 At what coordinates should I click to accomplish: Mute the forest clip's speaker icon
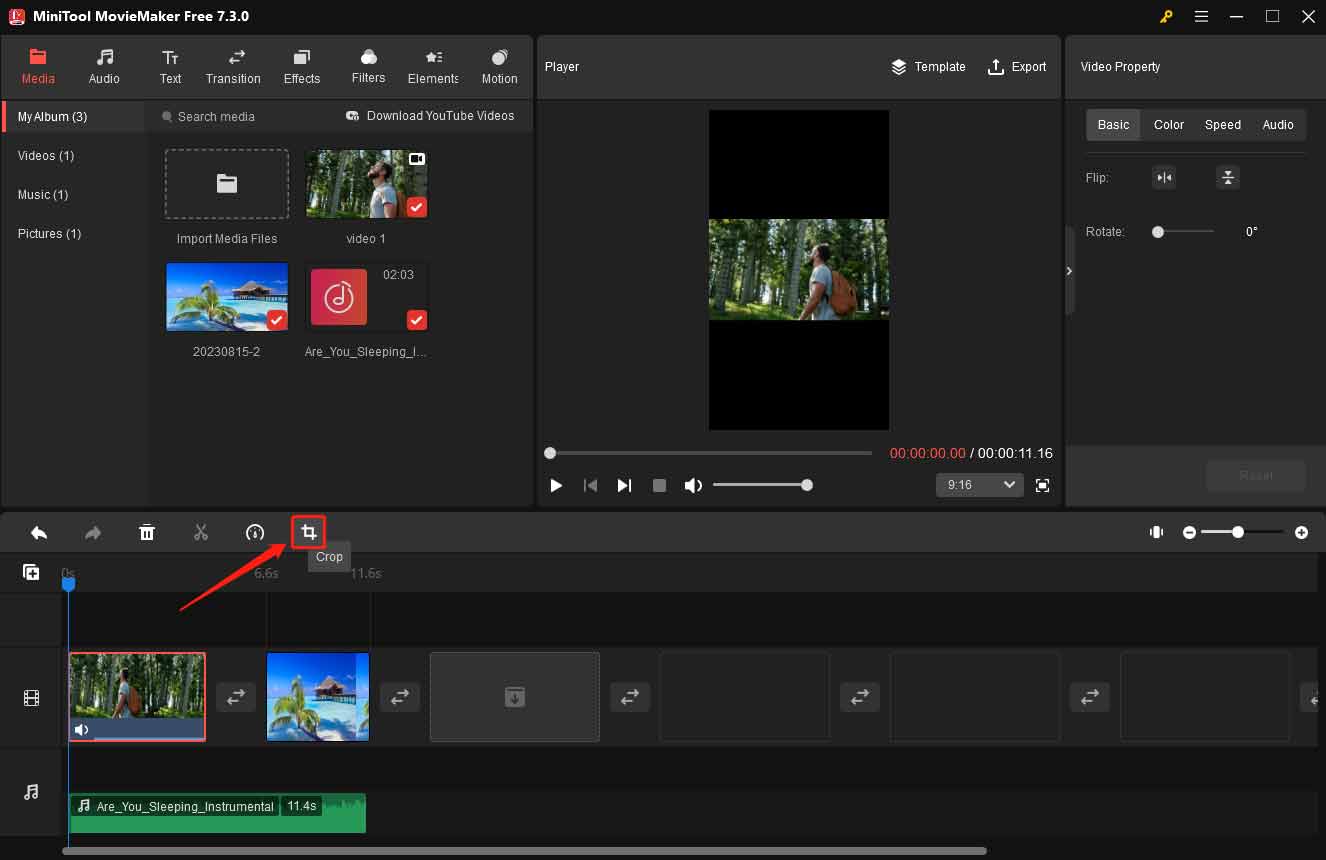[81, 730]
